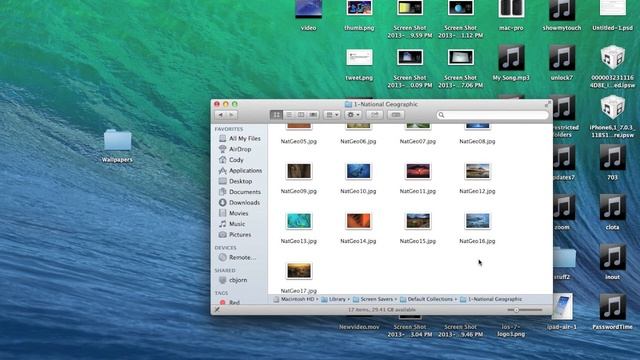
Task: Switch Finder to icon view
Action: click(x=277, y=115)
